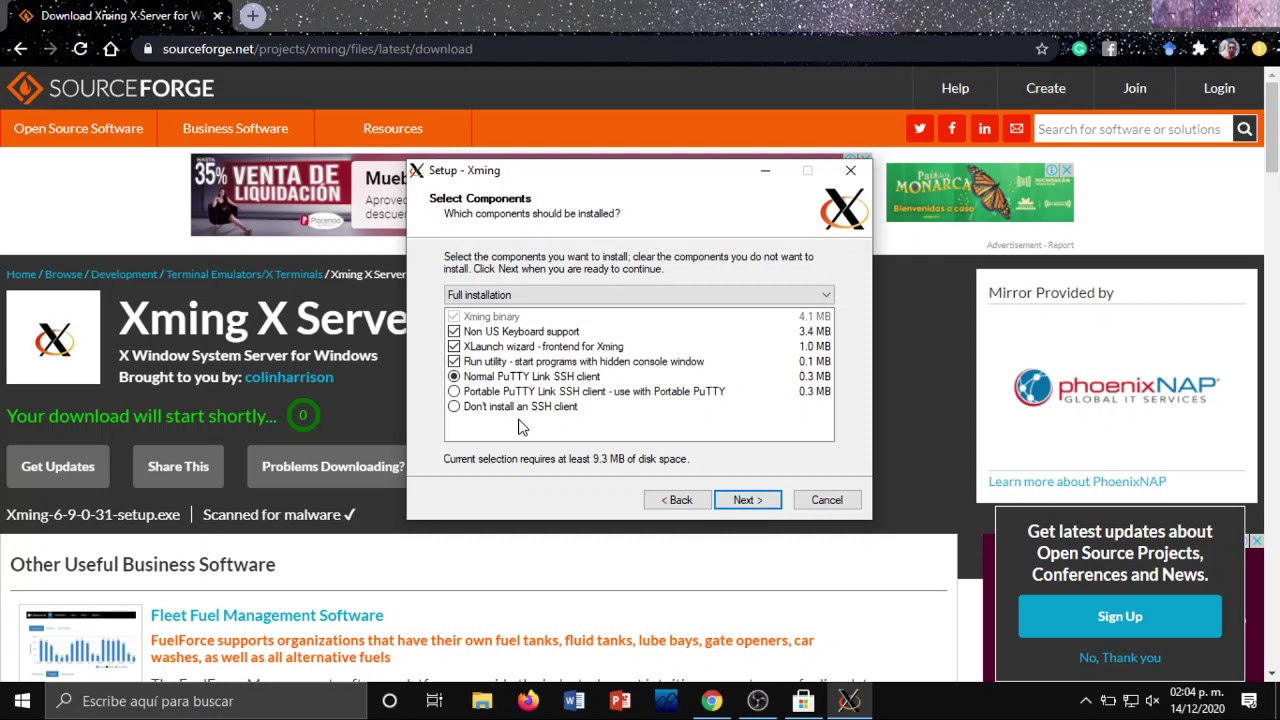Open the Facebook extension icon
The width and height of the screenshot is (1280, 720).
point(1109,48)
